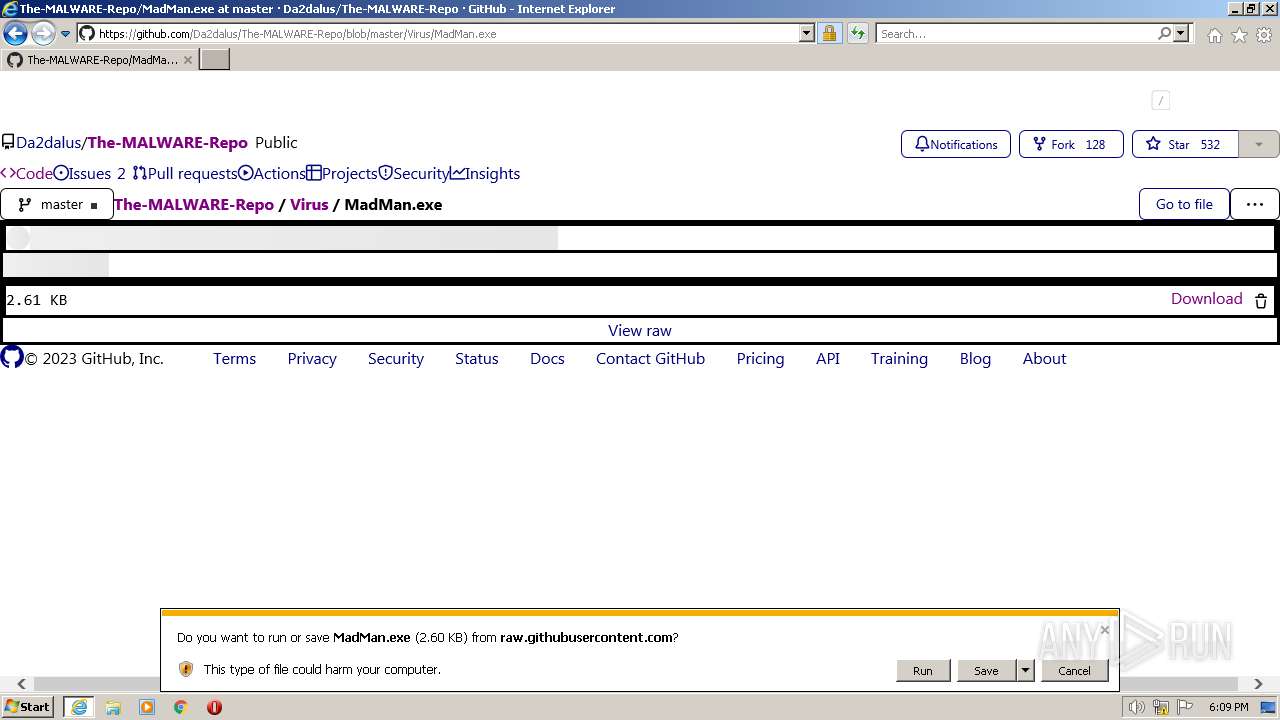
Task: Open the Windows Start menu
Action: point(28,707)
